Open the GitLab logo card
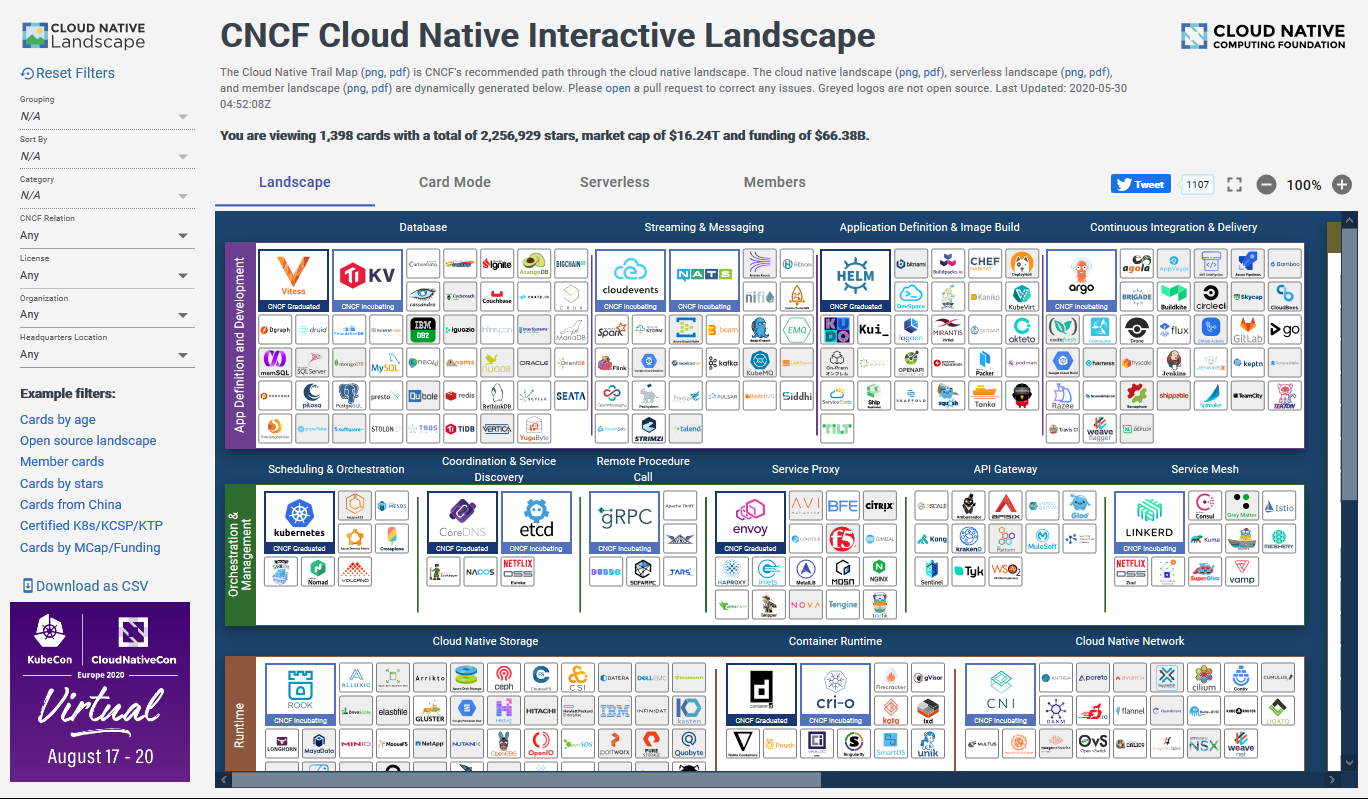 [x=1247, y=330]
